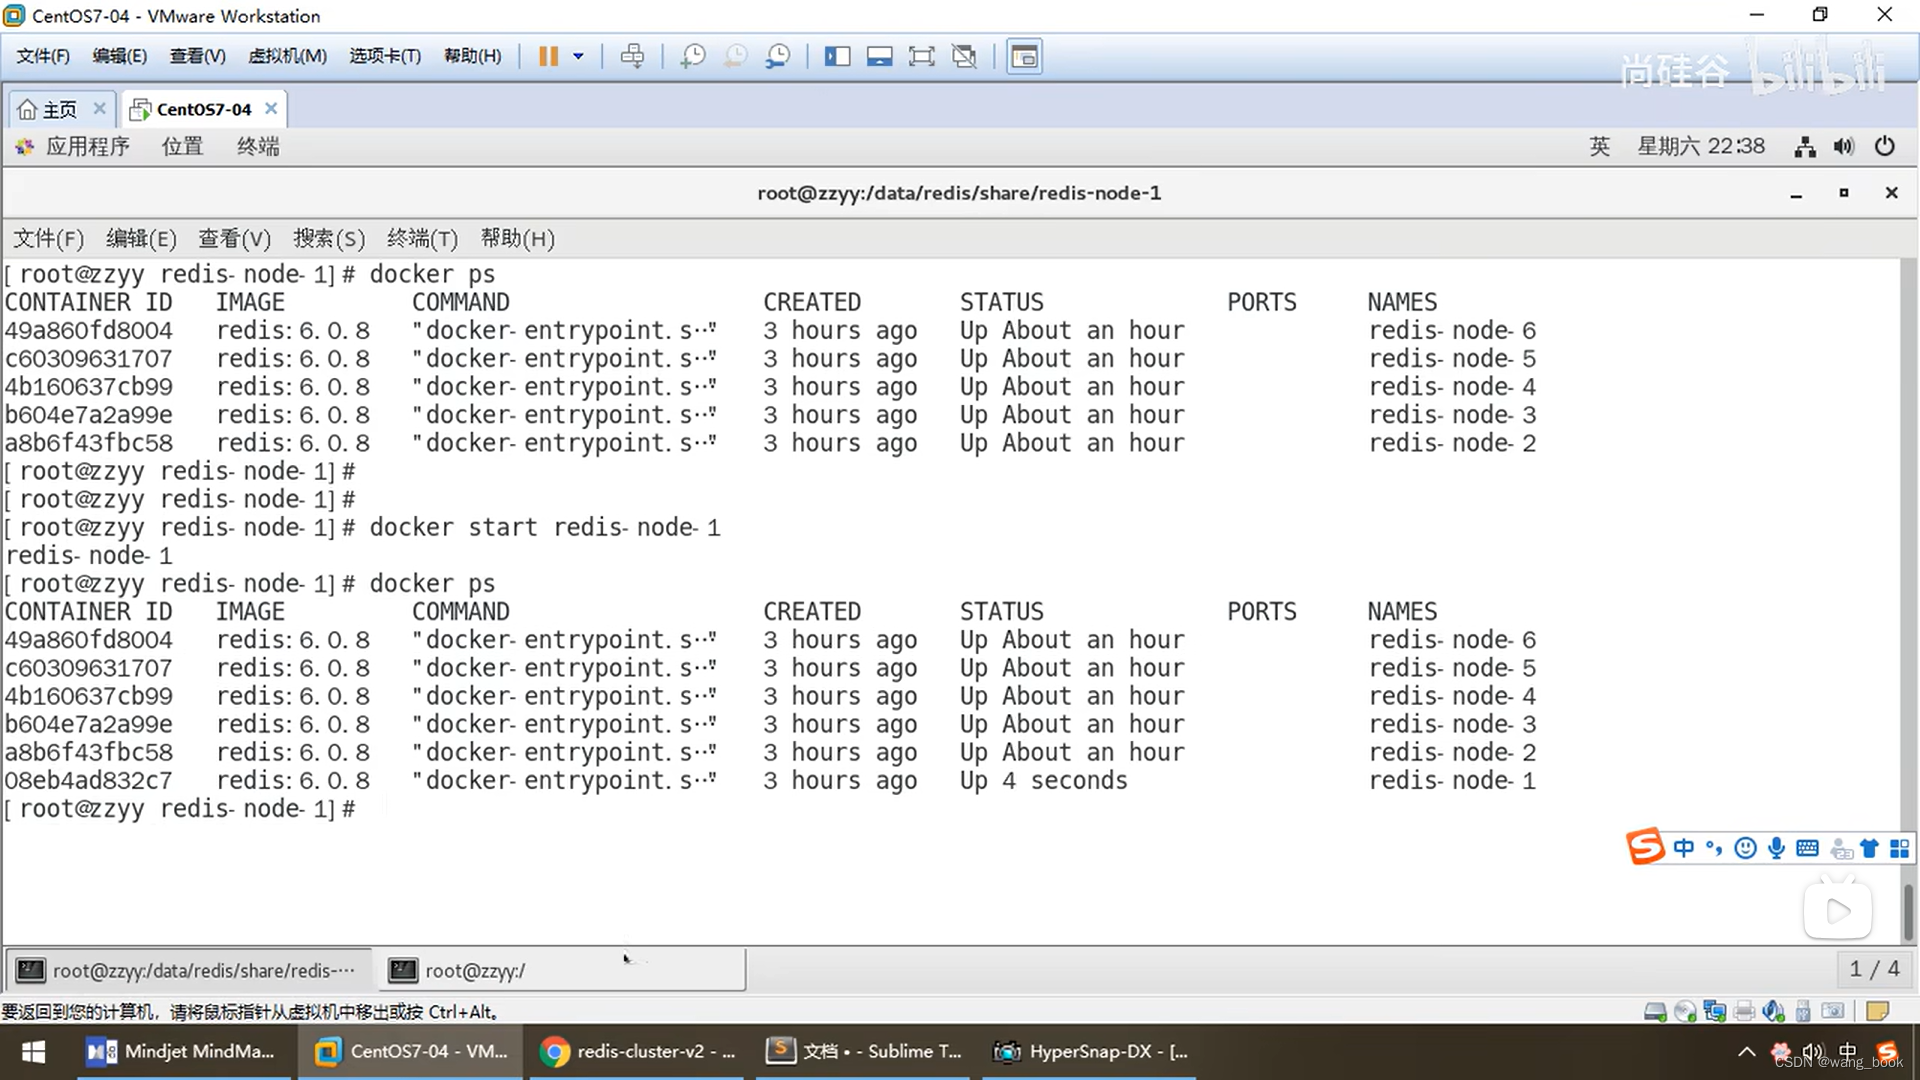
Task: Click the 1 / 4 workspace switcher
Action: click(1874, 969)
